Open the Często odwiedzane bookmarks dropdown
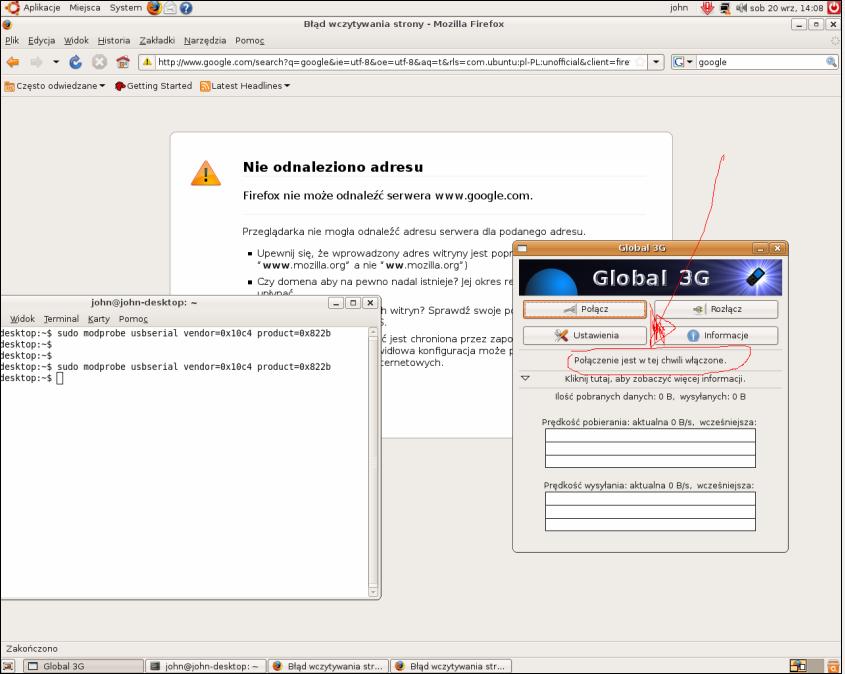The height and width of the screenshot is (674, 845). [54, 86]
